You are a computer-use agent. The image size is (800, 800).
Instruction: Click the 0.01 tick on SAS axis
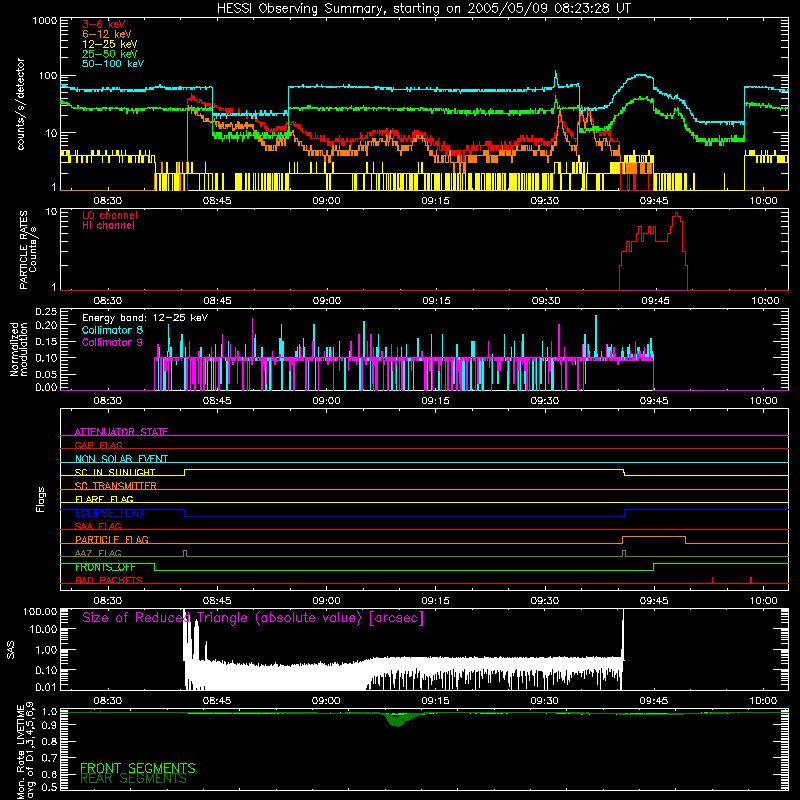(x=46, y=687)
